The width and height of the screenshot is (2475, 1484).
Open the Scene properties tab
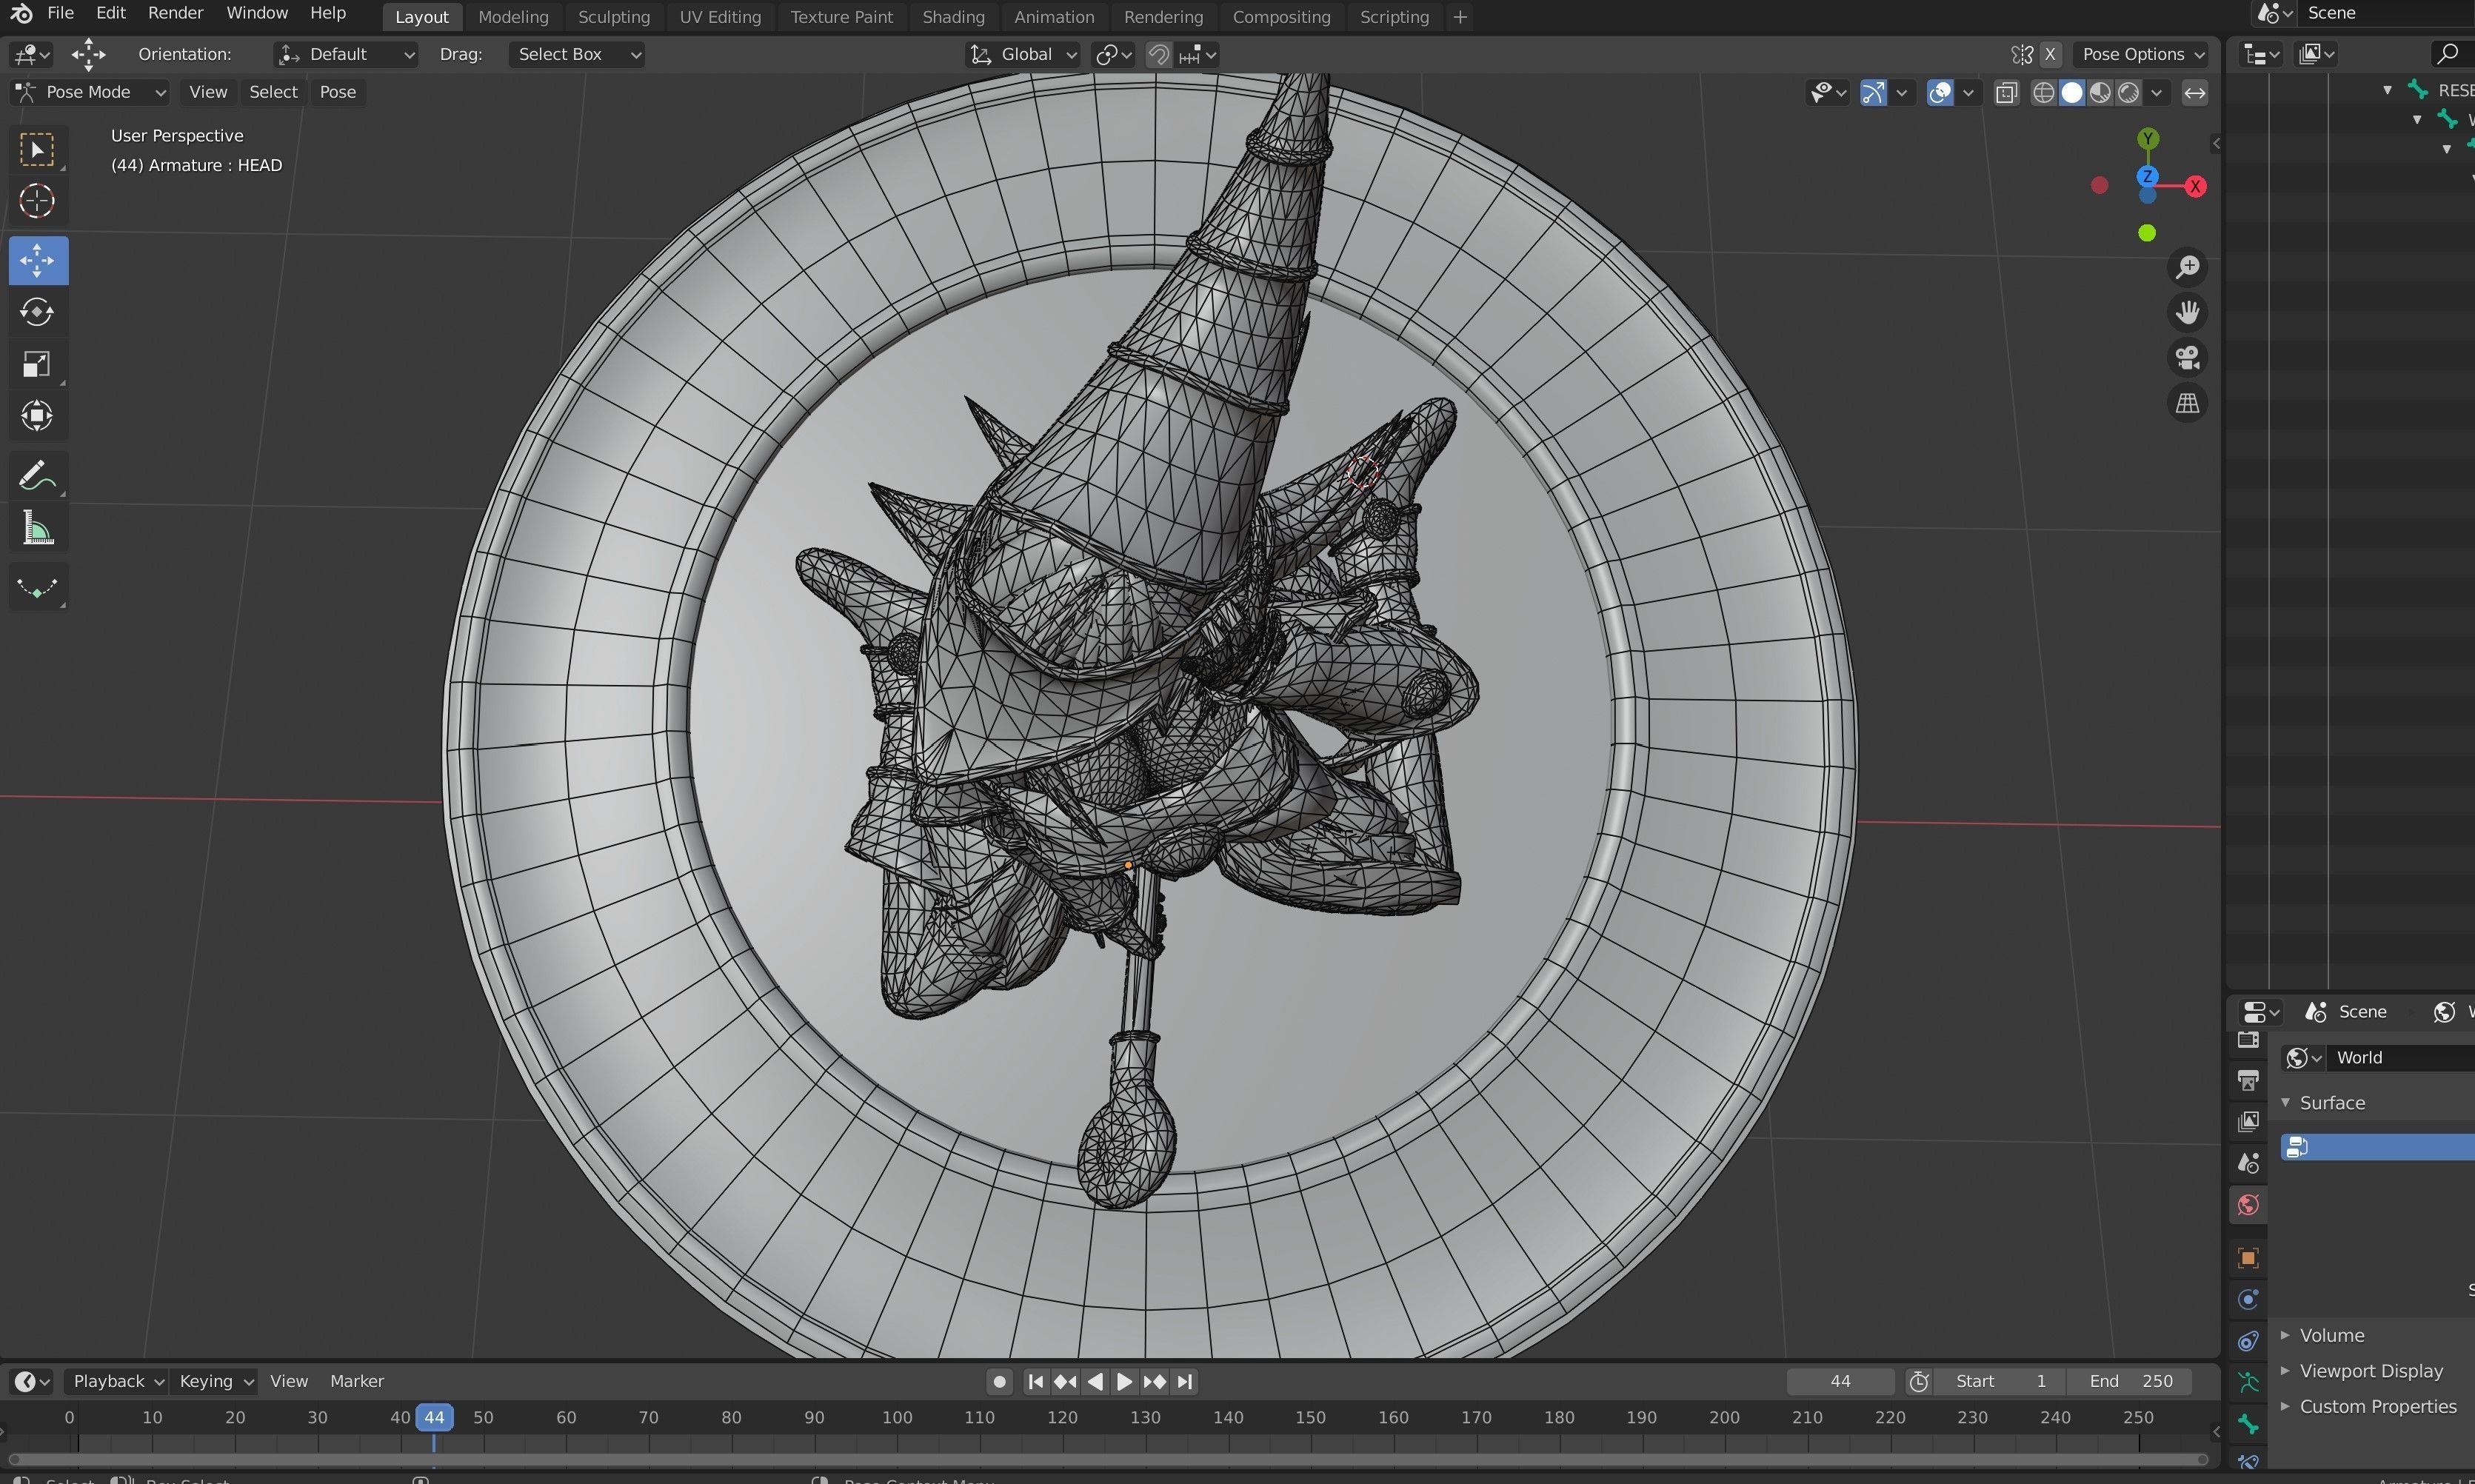coord(2248,1163)
